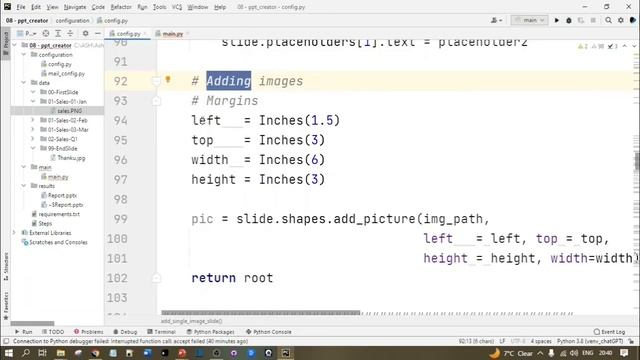Select Report.pptx in results folder
Image resolution: width=640 pixels, height=360 pixels.
(x=59, y=195)
